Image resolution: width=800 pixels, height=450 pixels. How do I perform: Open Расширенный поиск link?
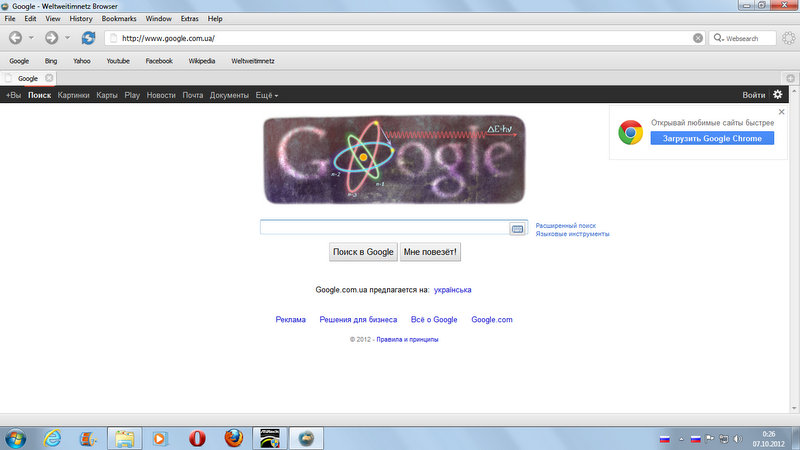tap(565, 226)
